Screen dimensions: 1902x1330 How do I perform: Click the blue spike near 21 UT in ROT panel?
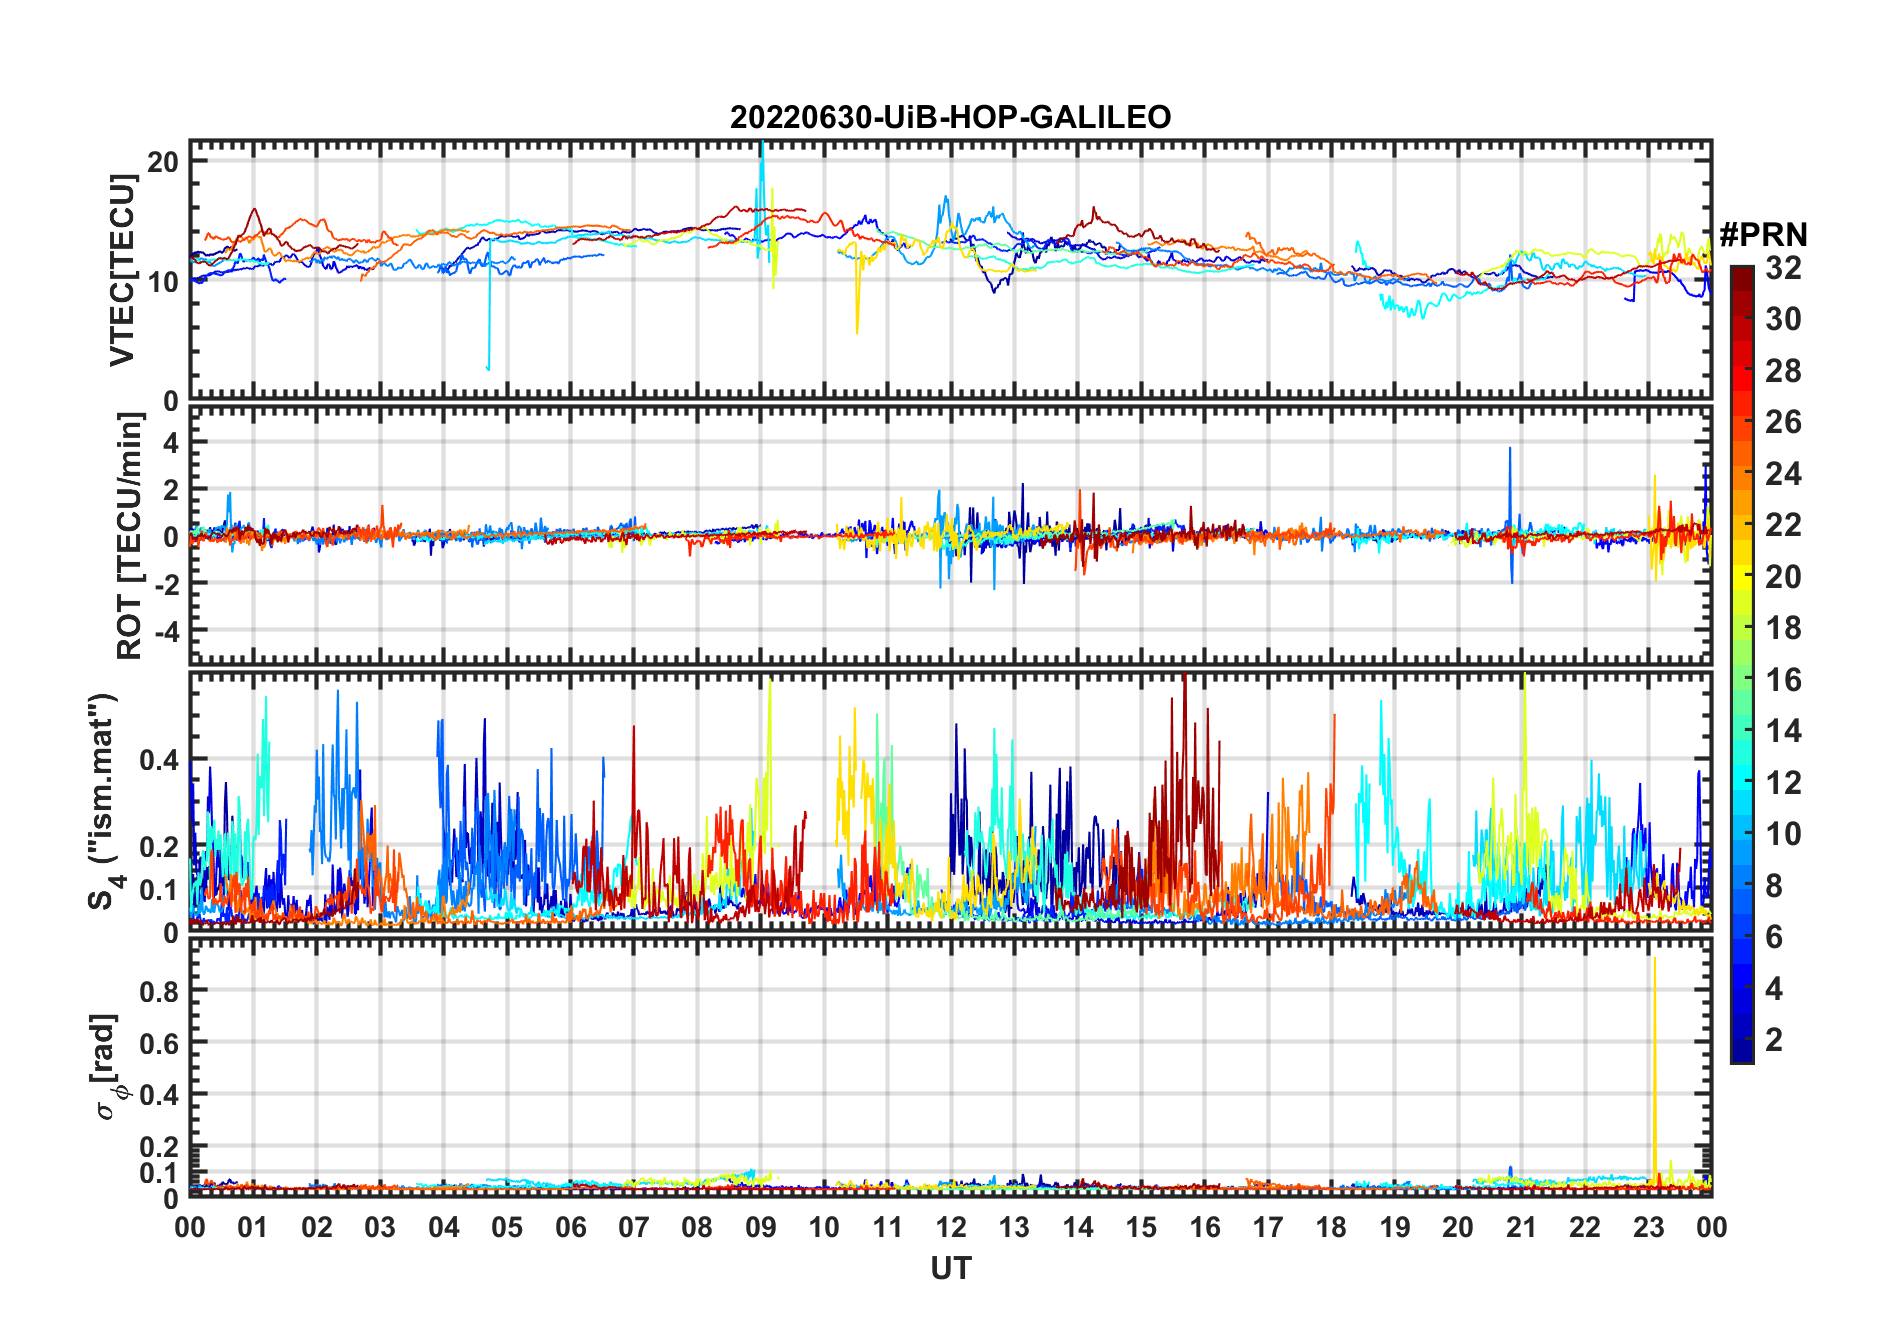click(1510, 470)
